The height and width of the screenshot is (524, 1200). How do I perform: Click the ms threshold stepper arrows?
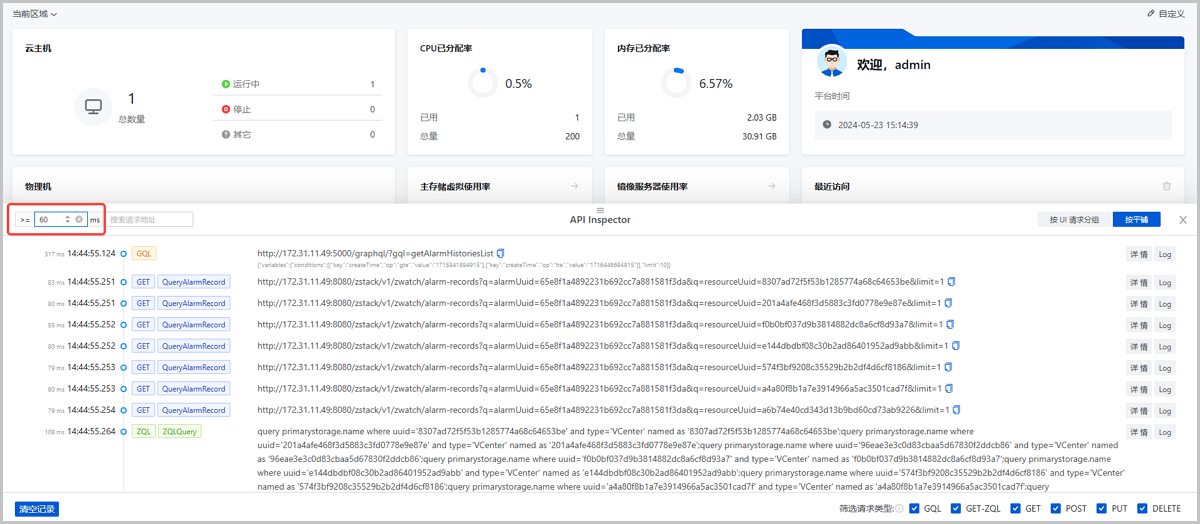tap(67, 219)
